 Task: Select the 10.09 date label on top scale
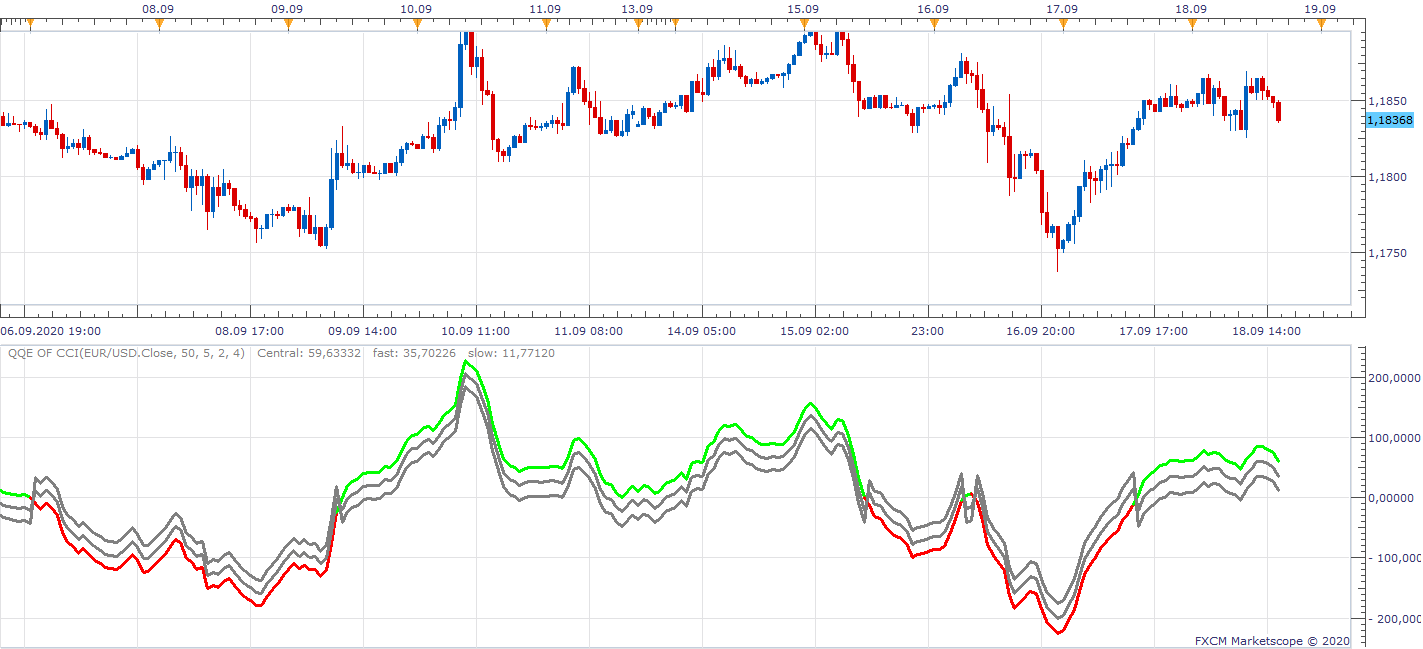click(417, 9)
